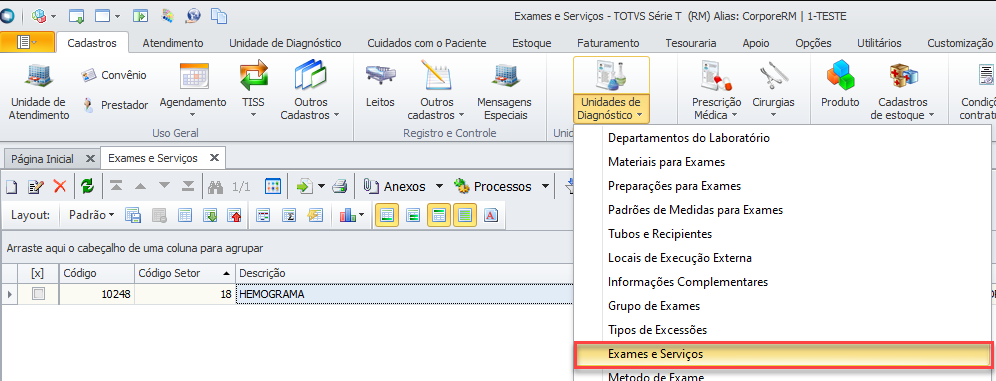The width and height of the screenshot is (996, 381).
Task: Toggle the [x] select-all column header
Action: pyautogui.click(x=37, y=273)
